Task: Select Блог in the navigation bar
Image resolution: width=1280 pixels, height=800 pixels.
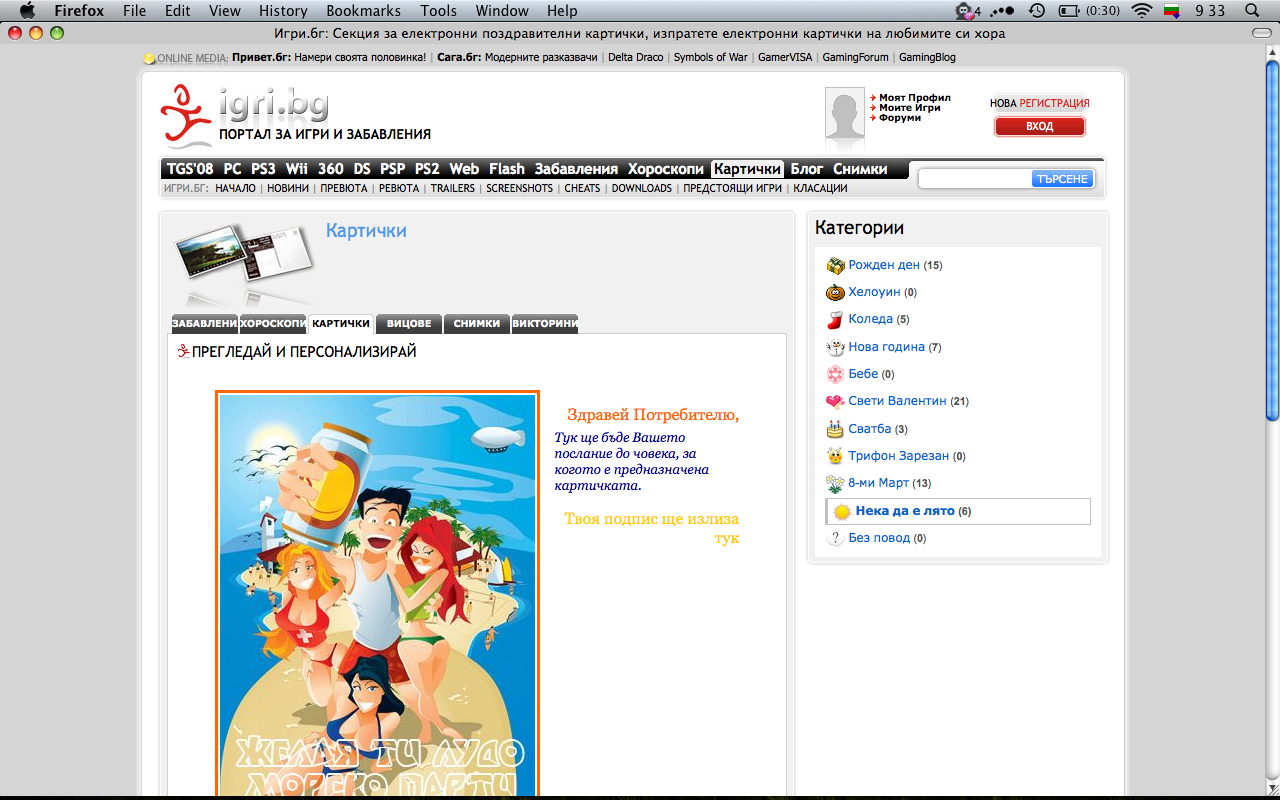Action: coord(807,169)
